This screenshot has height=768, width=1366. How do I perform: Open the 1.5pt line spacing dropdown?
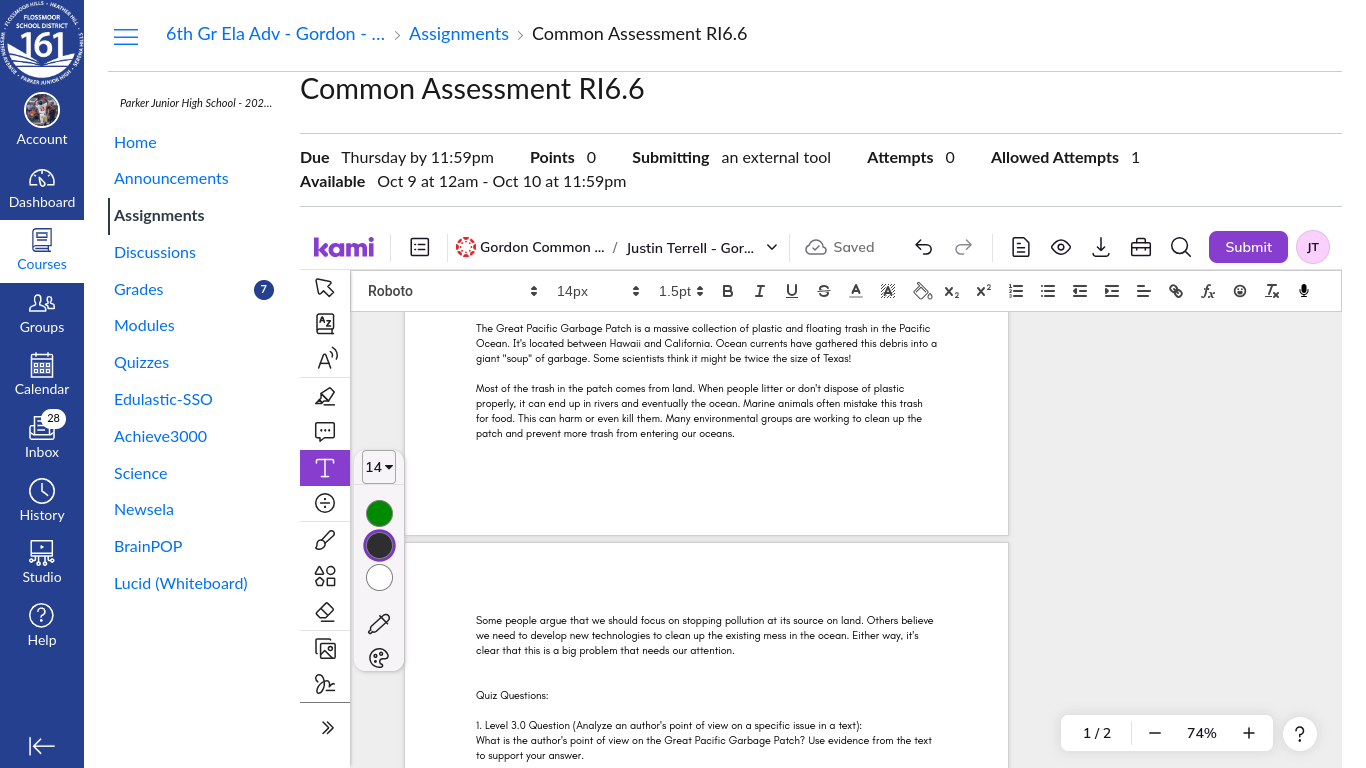(x=680, y=291)
